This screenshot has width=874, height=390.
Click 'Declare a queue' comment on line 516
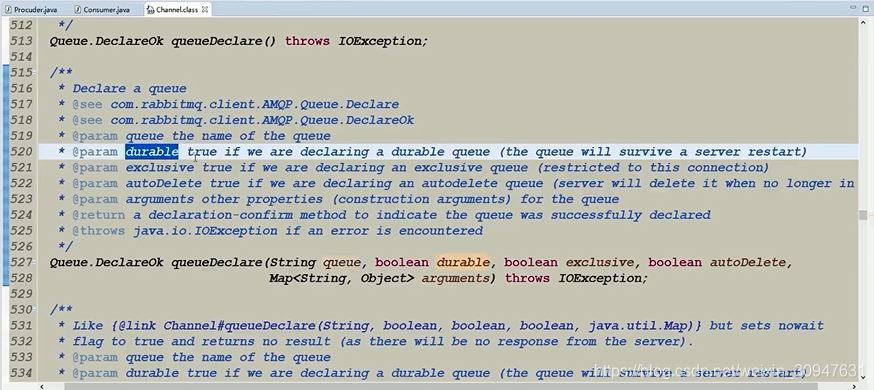click(x=129, y=89)
